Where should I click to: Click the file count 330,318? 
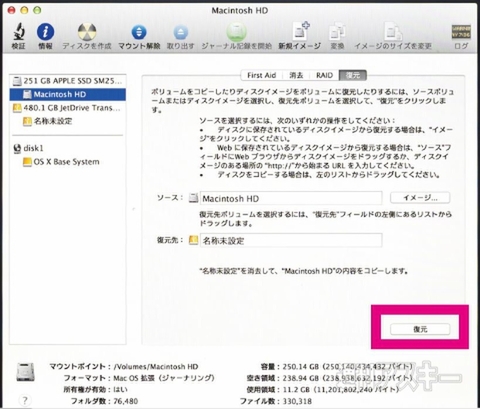pyautogui.click(x=297, y=401)
